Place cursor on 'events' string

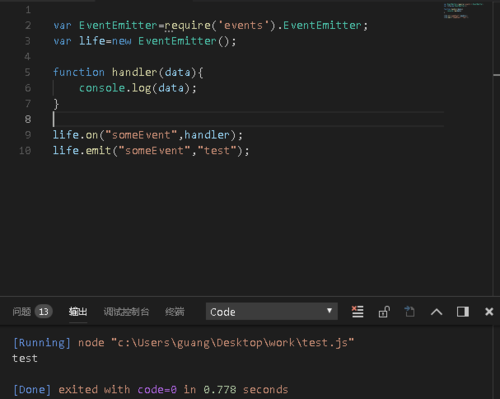(x=243, y=25)
